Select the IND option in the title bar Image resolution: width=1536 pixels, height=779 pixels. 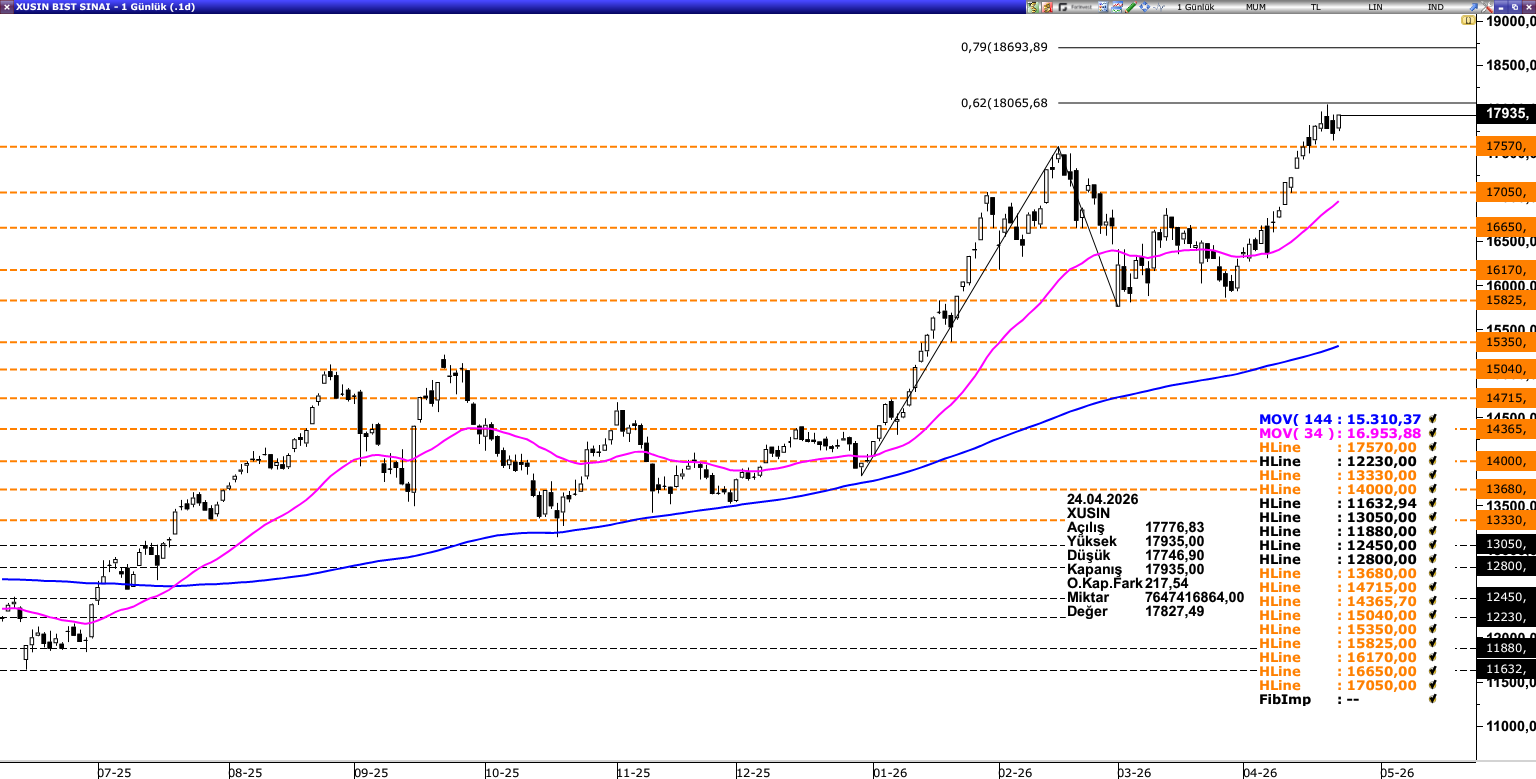tap(1435, 7)
